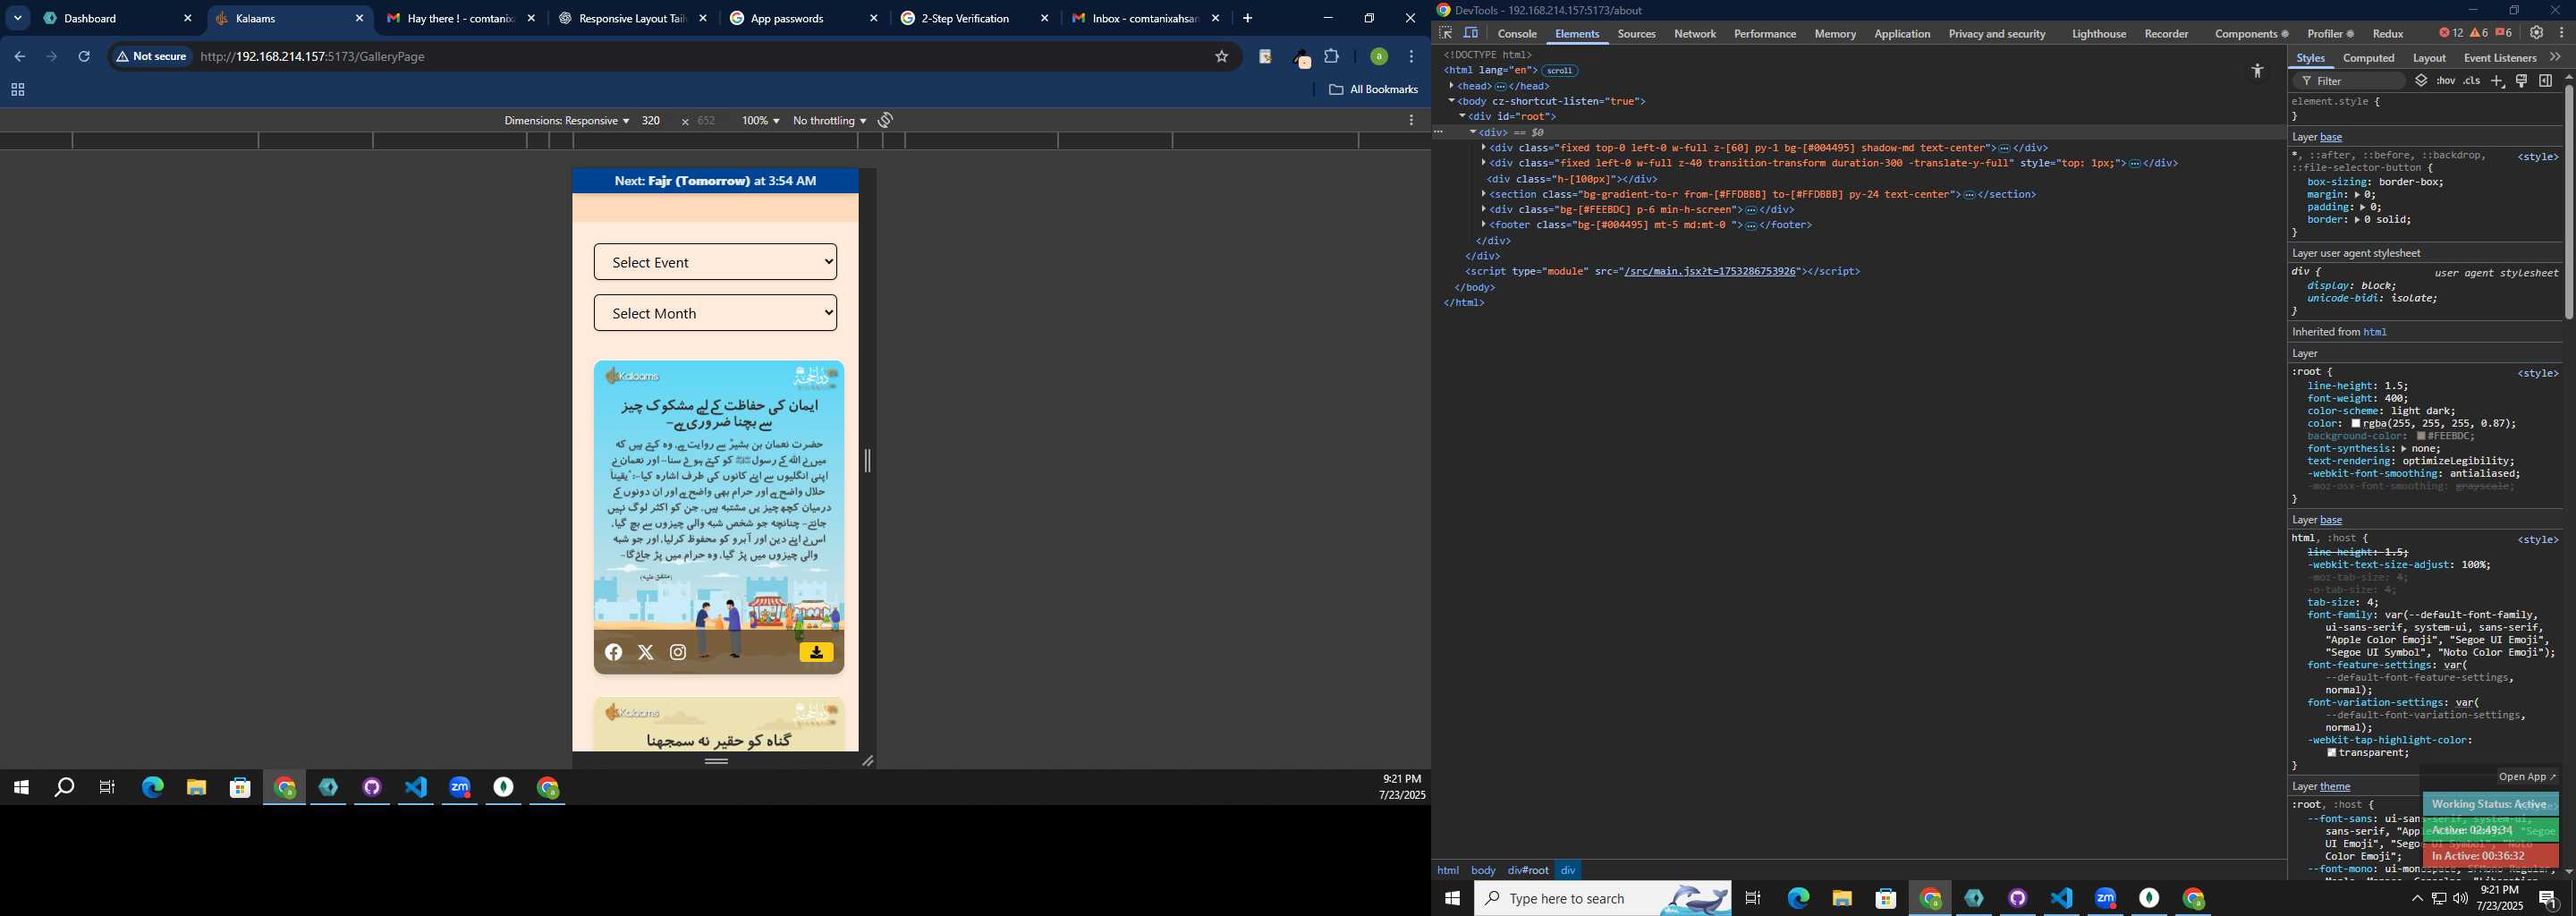Open the Lighthouse tab
Screen dimensions: 2576x916
coord(2099,34)
